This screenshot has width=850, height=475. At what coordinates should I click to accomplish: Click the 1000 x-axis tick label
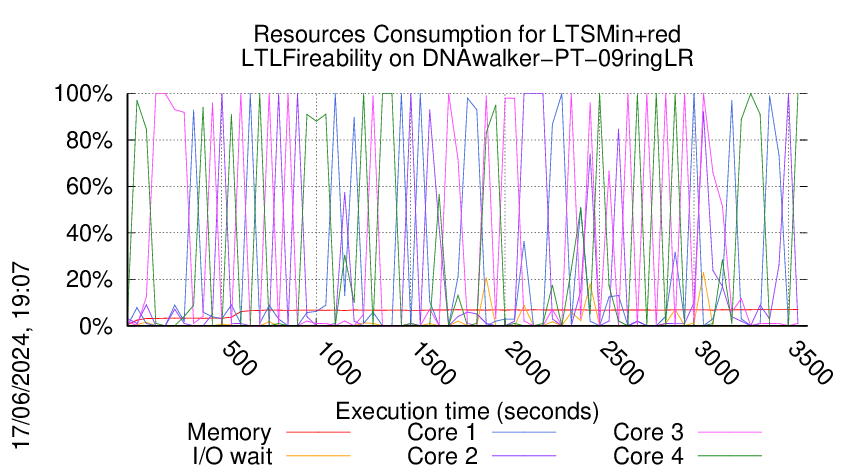338,363
